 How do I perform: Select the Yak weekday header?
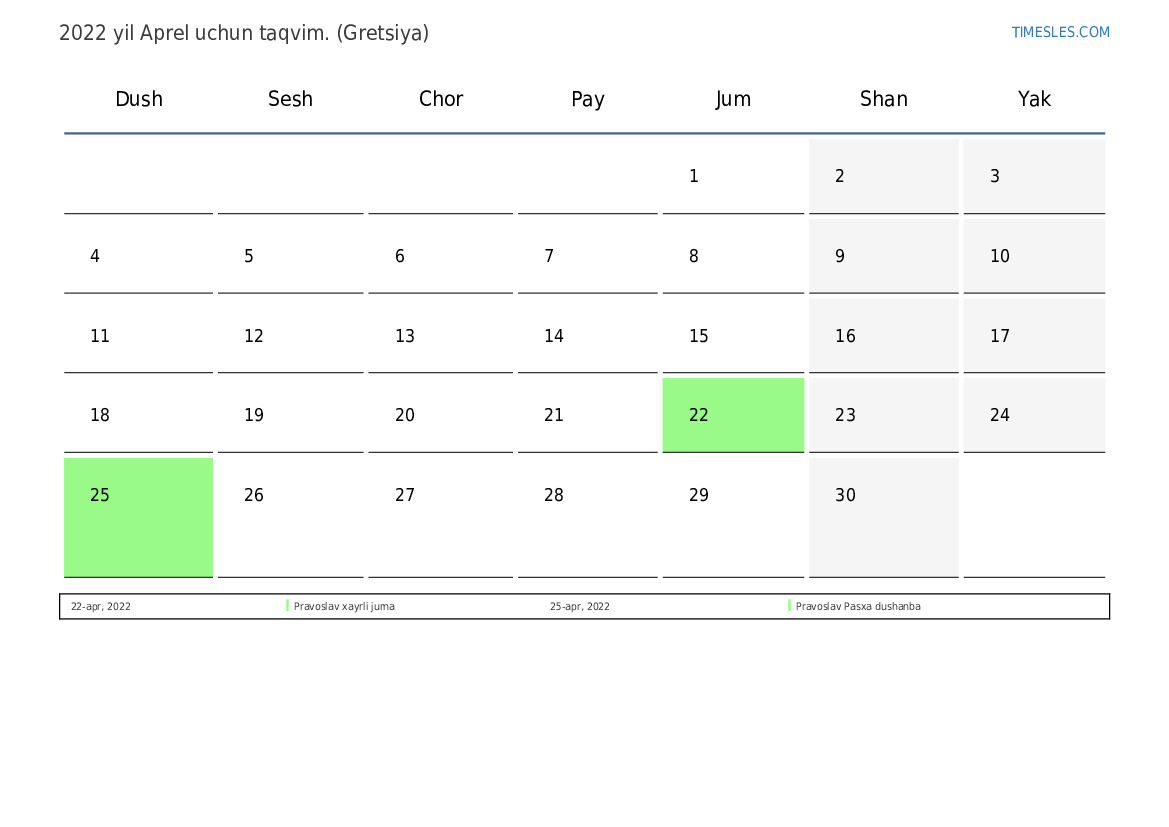coord(1034,99)
